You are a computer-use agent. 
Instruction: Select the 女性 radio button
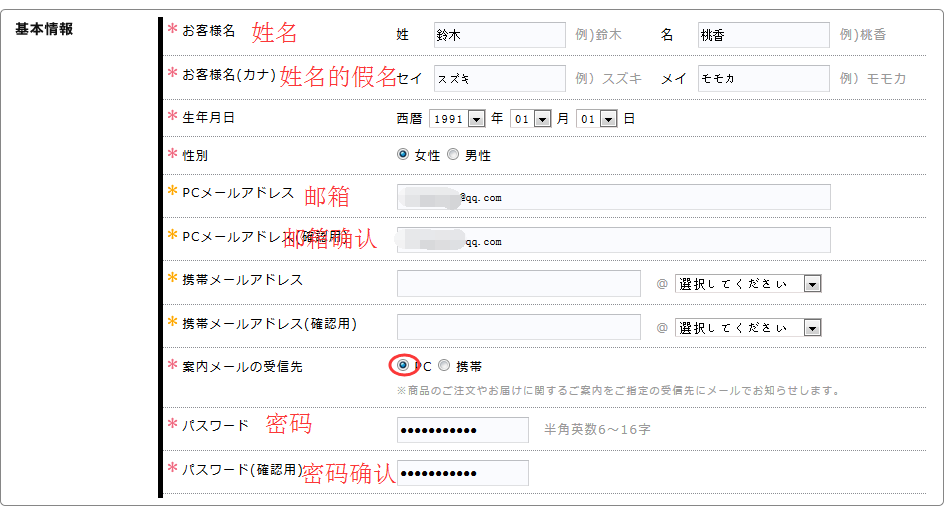[x=403, y=155]
